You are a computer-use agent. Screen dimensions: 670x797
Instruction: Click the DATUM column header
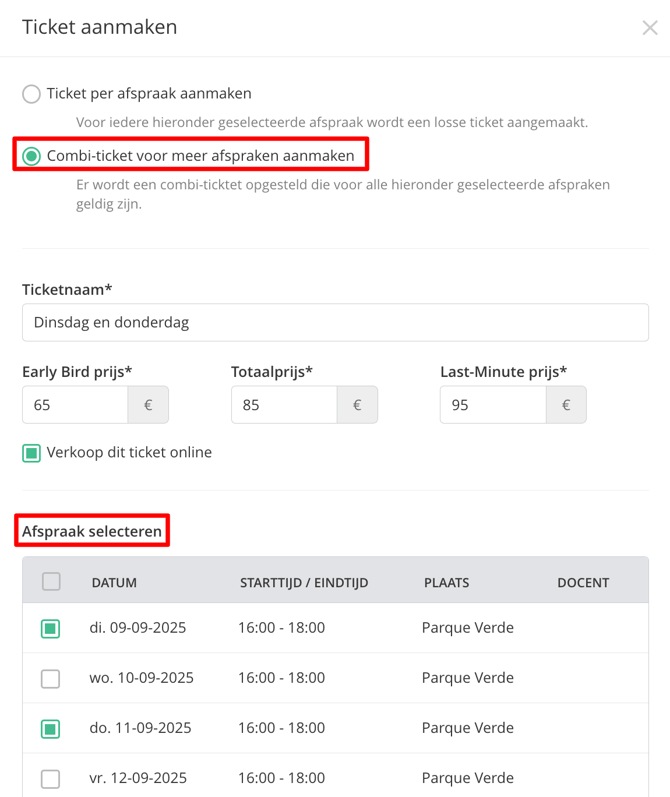[x=114, y=583]
